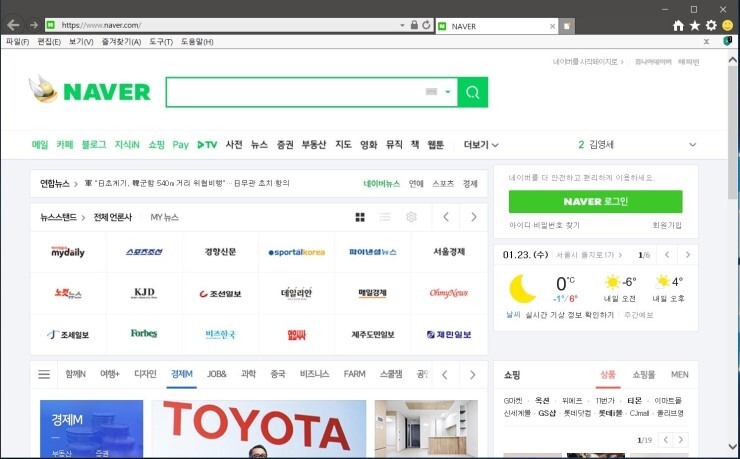Open the 파일(F) menu

[x=17, y=42]
